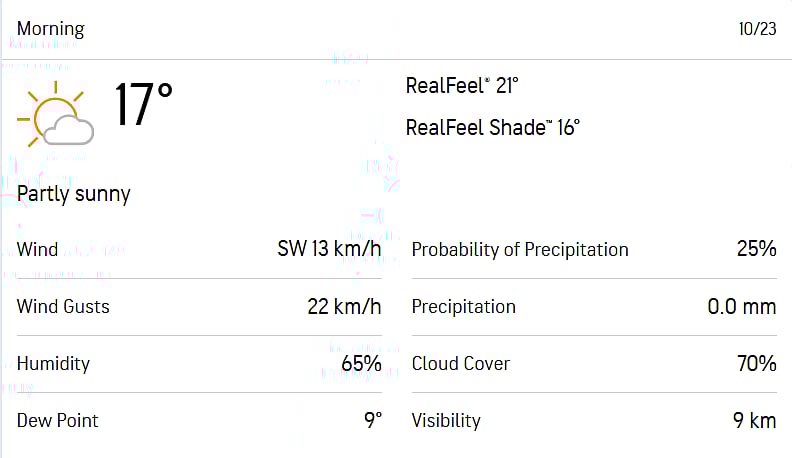Click the RealFeel Shade 16° reading
792x458 pixels.
click(492, 128)
